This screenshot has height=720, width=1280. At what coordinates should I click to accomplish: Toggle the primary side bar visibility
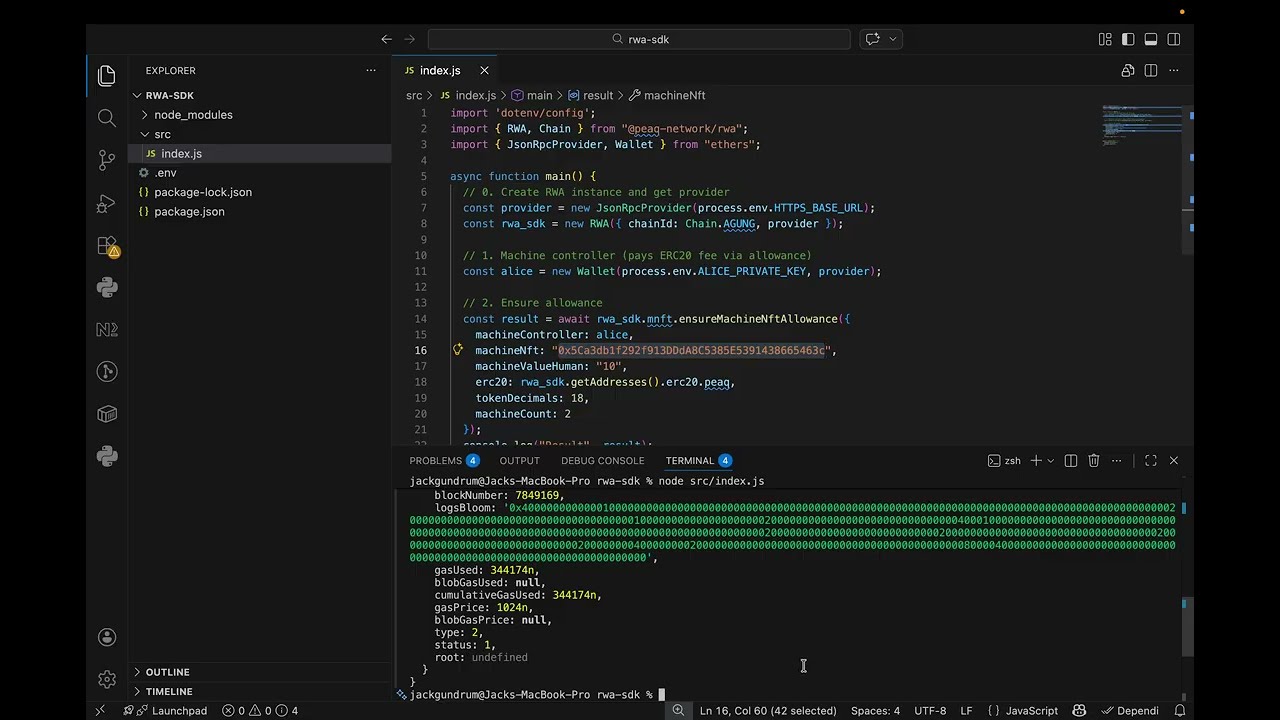[1128, 39]
